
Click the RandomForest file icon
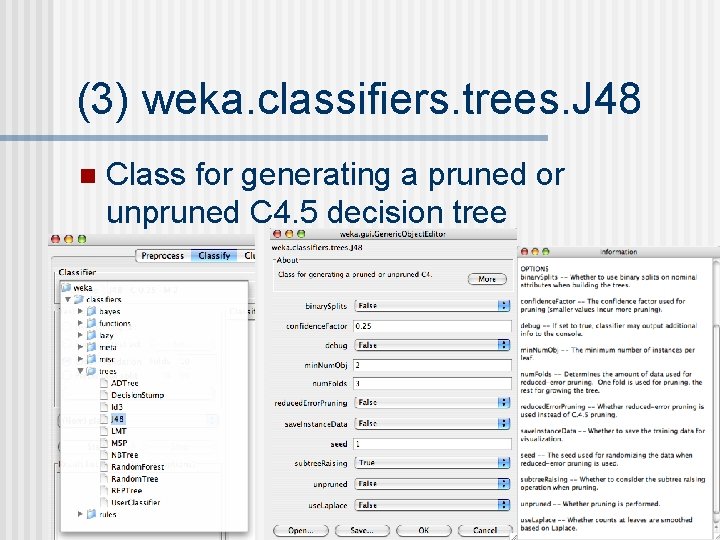pos(104,467)
